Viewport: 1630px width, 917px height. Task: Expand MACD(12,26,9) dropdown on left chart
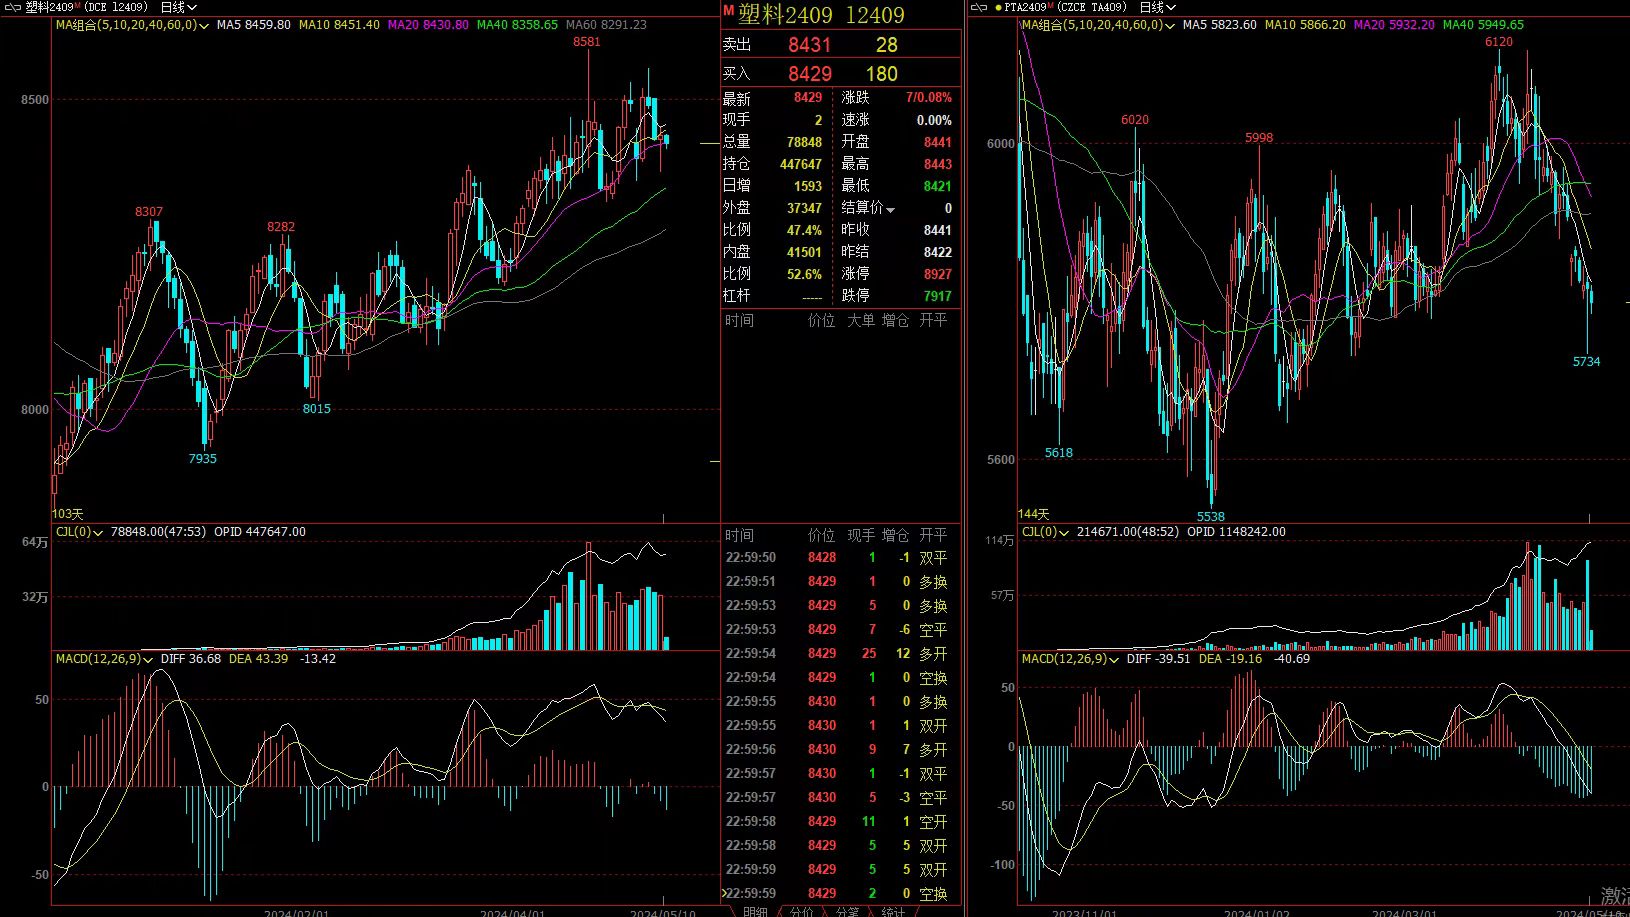pyautogui.click(x=148, y=660)
